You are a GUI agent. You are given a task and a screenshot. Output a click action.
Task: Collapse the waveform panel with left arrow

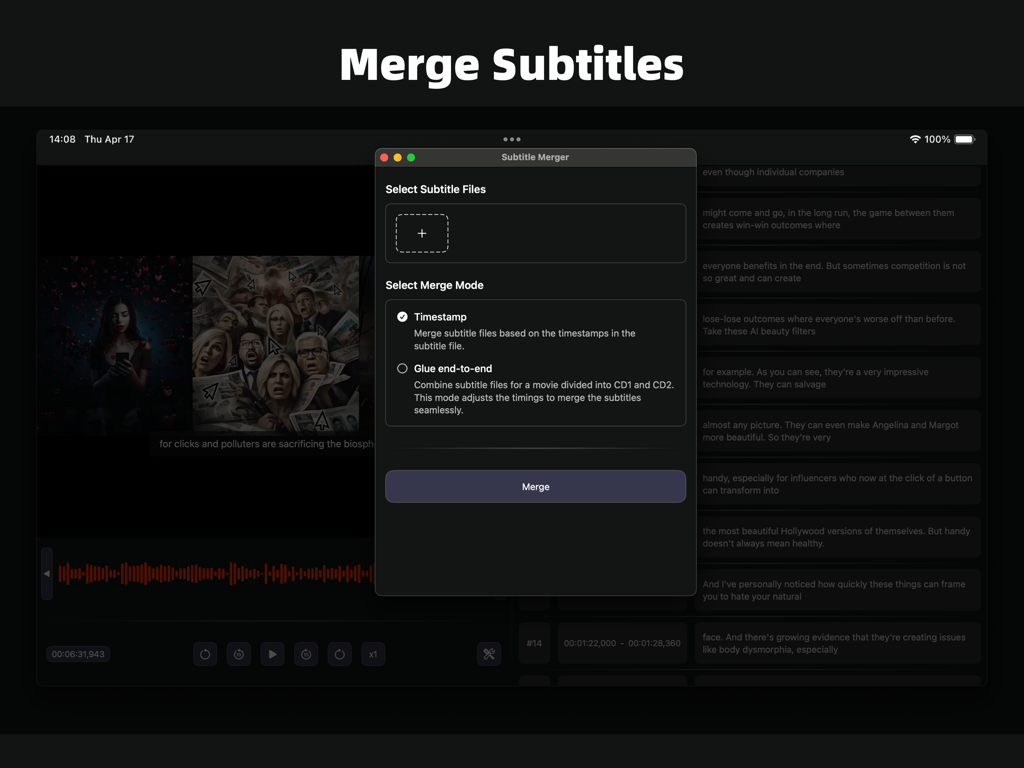coord(46,573)
